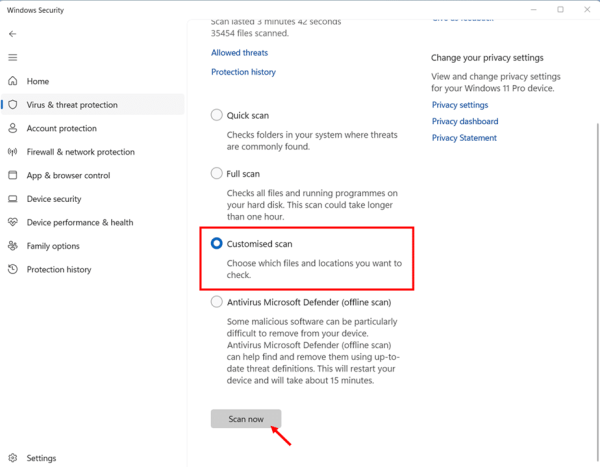Select Microsoft Defender offline scan radio button
The height and width of the screenshot is (467, 600).
(x=217, y=302)
